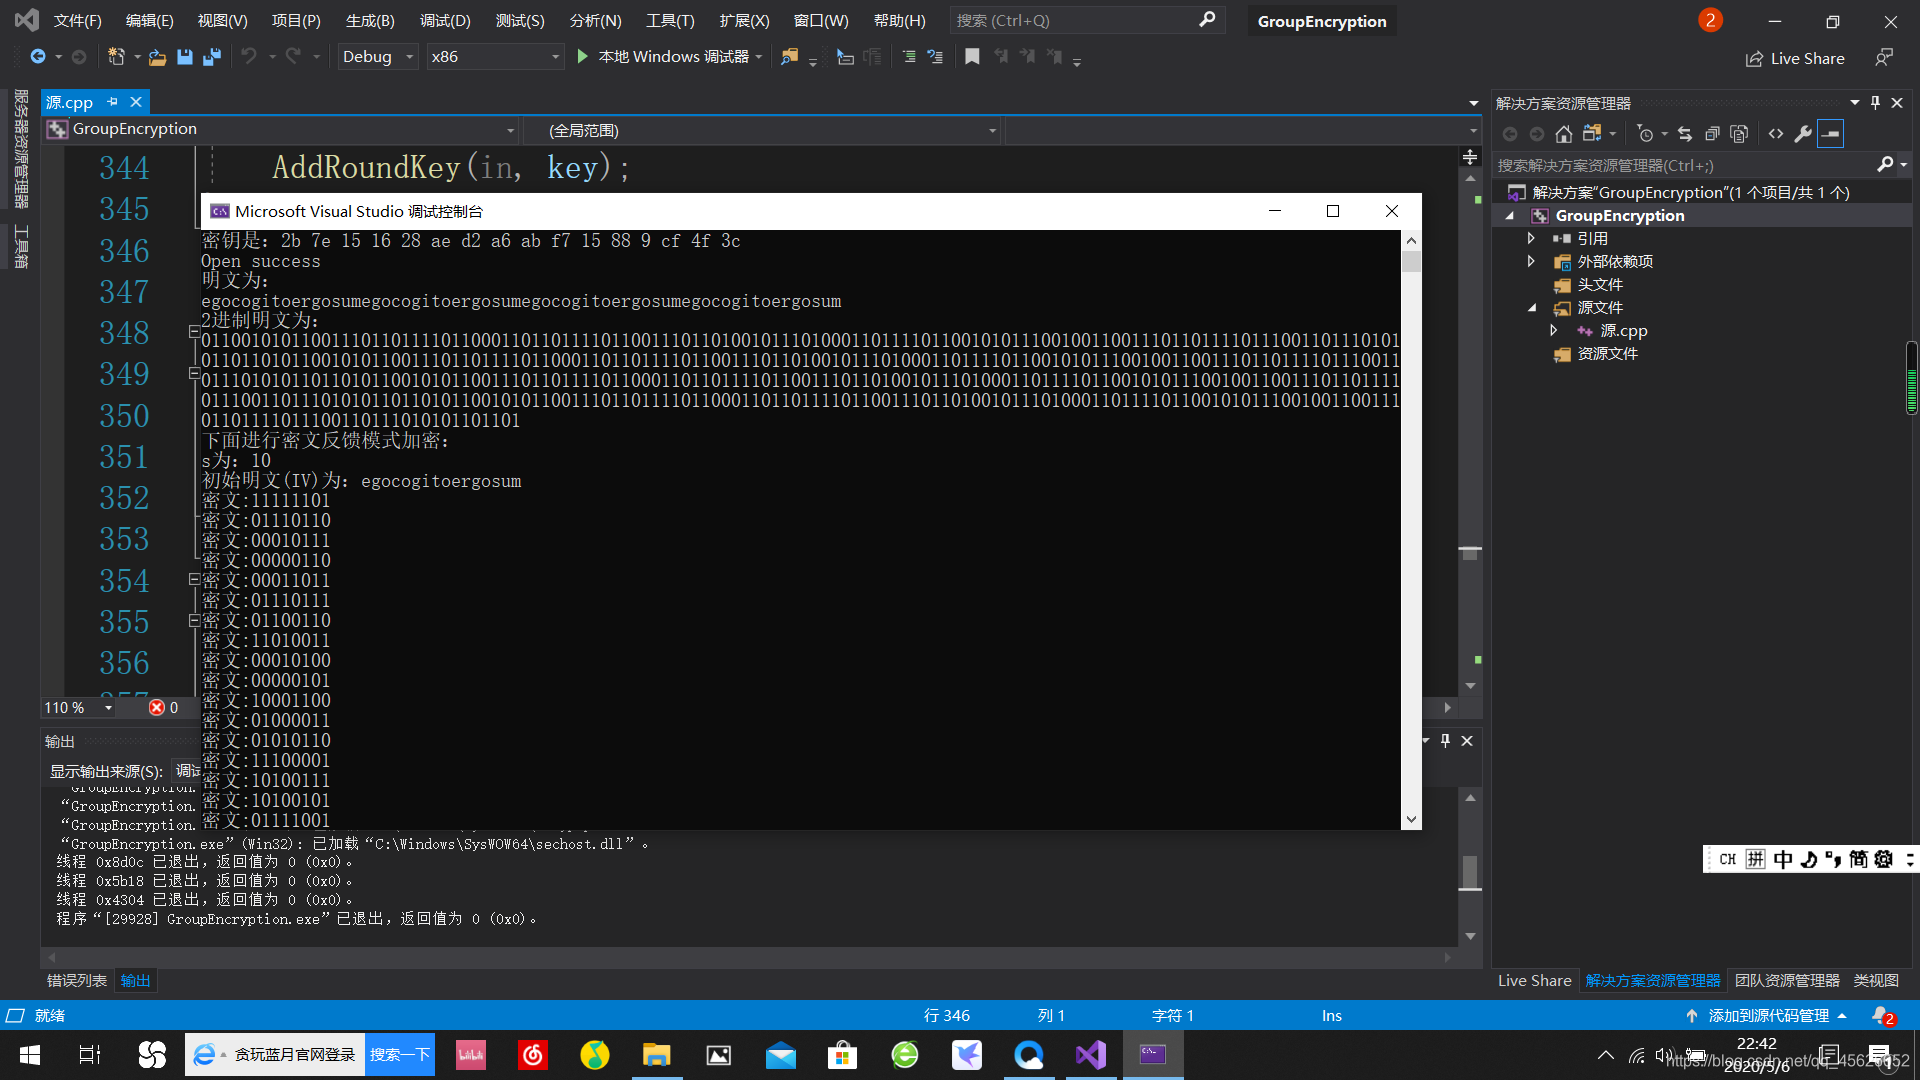The width and height of the screenshot is (1920, 1080).
Task: Click the Navigate Backward toolbar arrow
Action: 38,57
